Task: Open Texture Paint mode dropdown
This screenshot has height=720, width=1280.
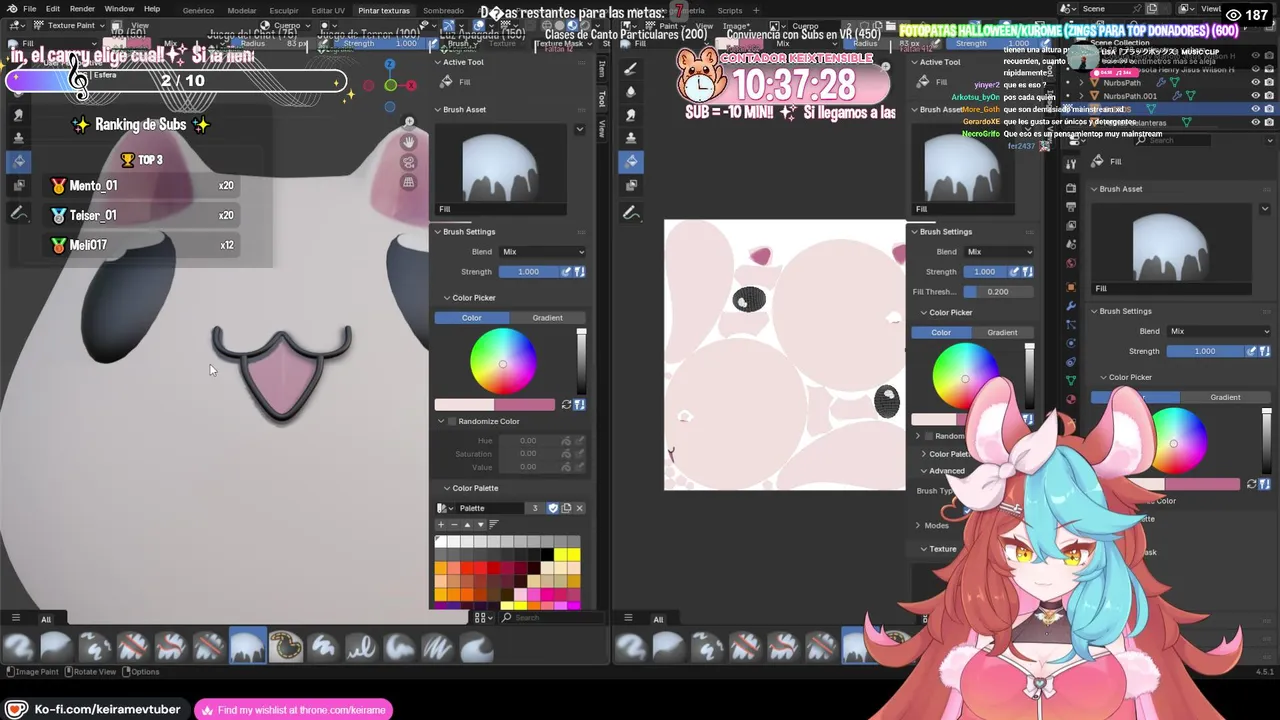Action: tap(68, 25)
